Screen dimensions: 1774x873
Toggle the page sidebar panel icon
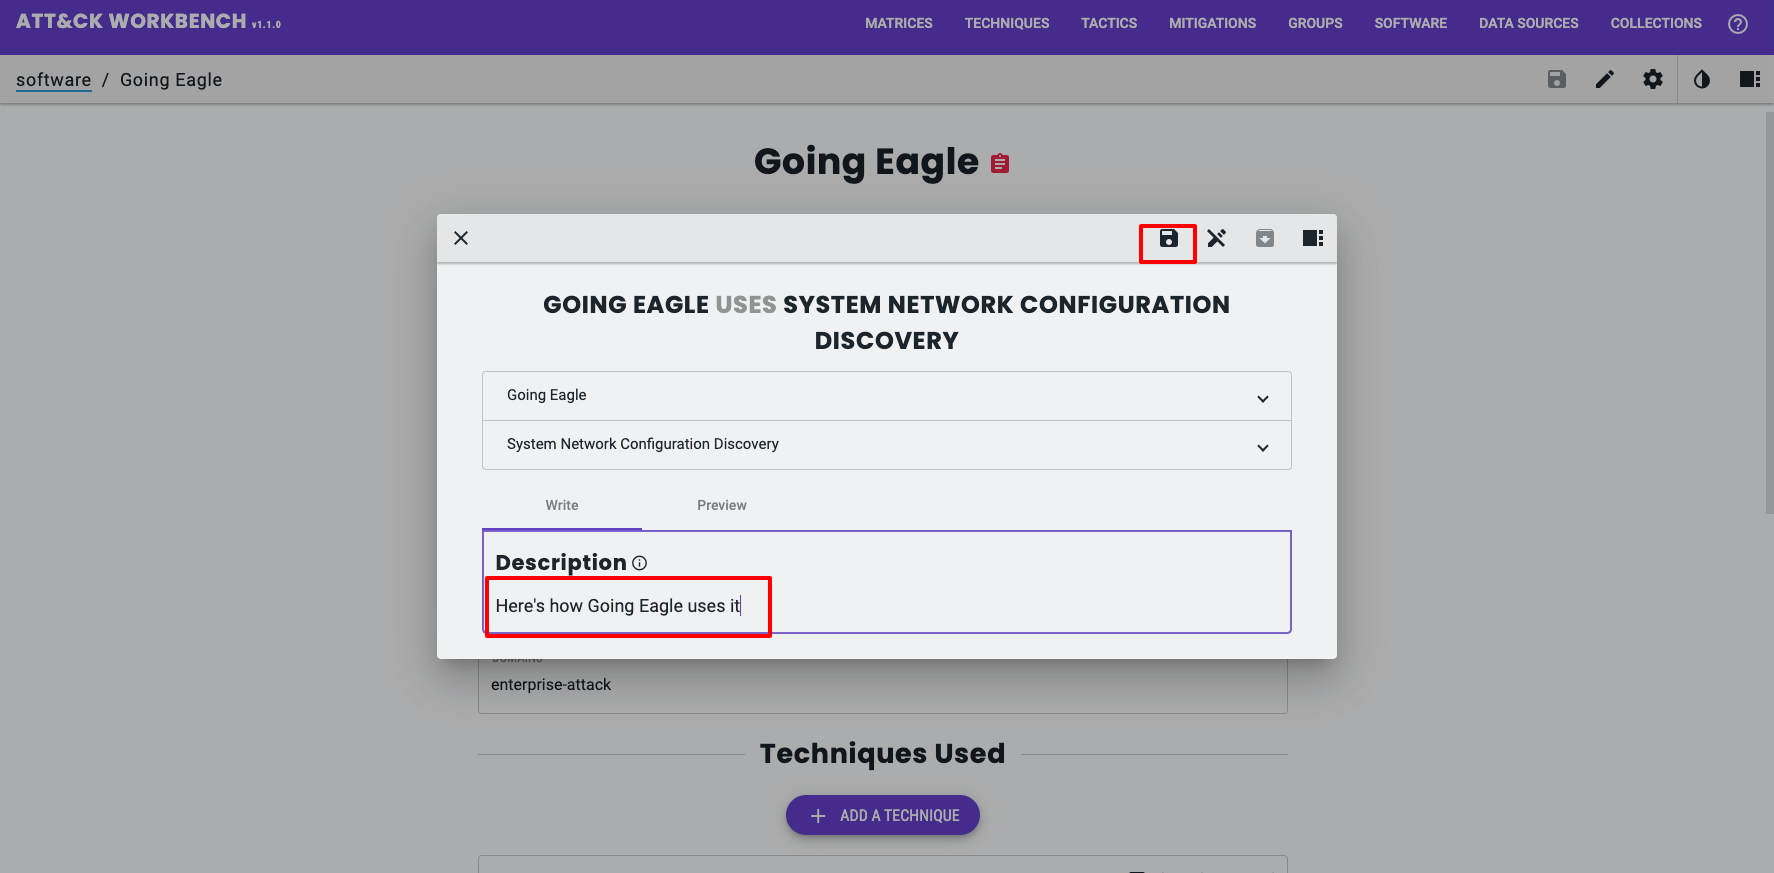point(1750,80)
